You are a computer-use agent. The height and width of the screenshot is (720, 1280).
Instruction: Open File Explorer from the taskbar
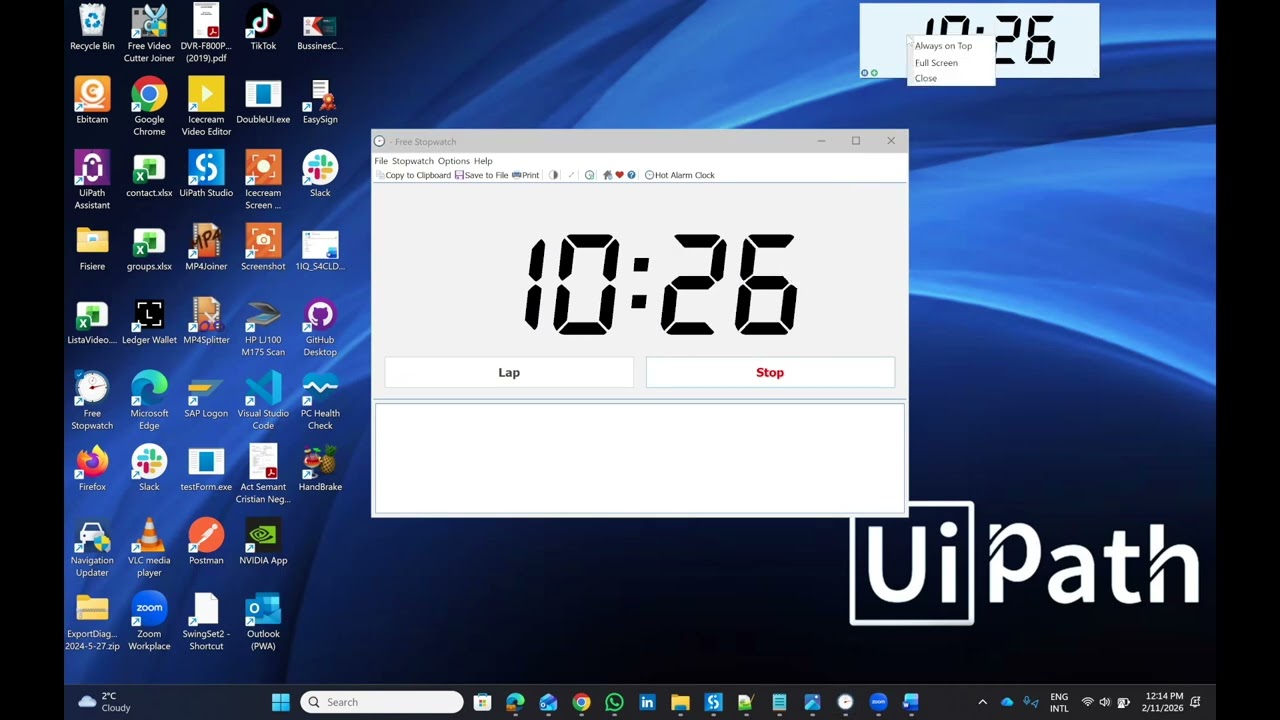coord(680,702)
